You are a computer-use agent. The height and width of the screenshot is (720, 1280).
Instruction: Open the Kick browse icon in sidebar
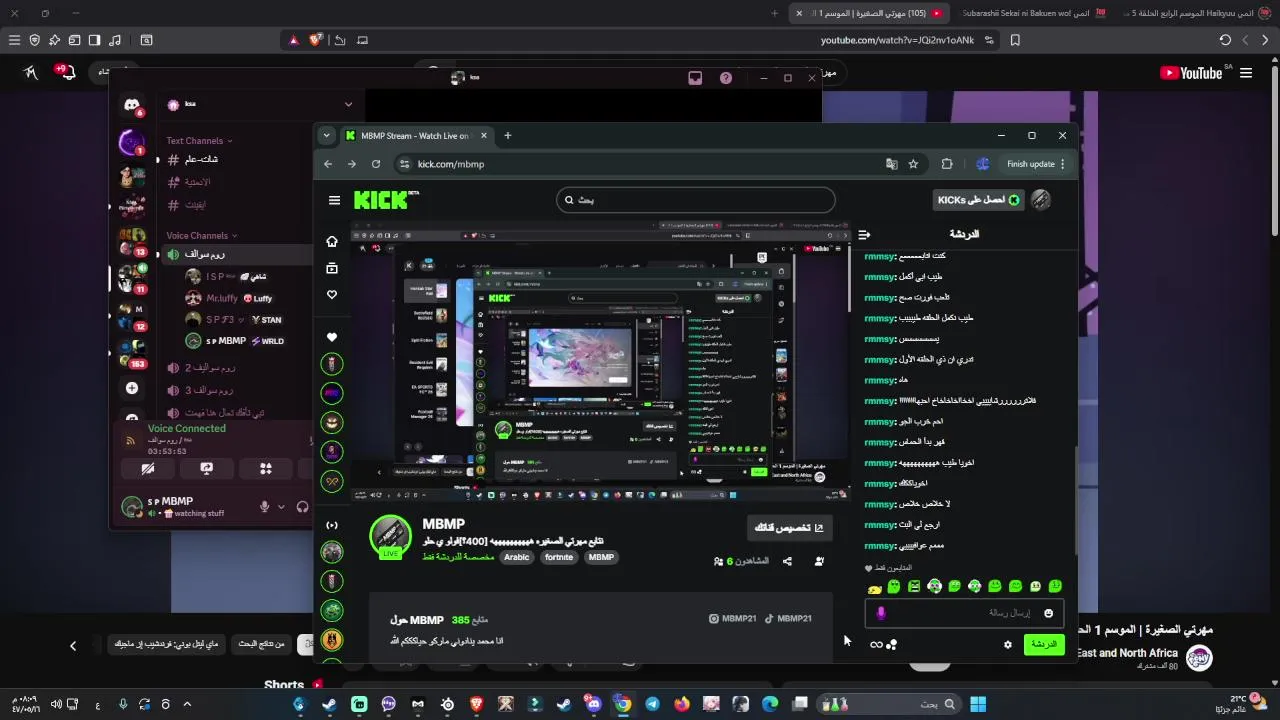tap(332, 268)
